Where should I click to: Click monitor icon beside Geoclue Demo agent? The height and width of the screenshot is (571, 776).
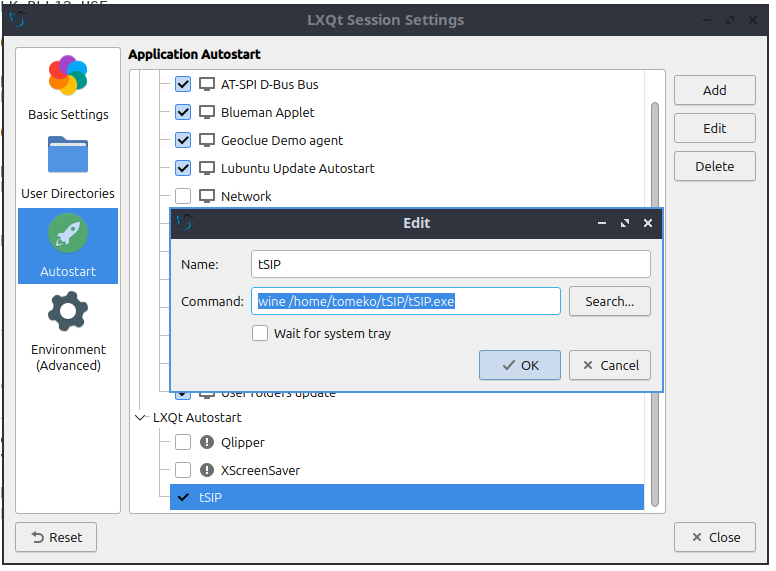point(207,141)
